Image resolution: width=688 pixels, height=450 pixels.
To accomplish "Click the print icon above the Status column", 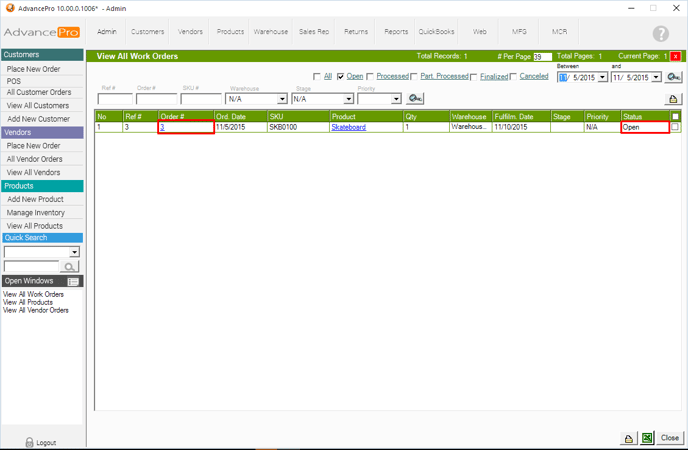I will [x=674, y=99].
